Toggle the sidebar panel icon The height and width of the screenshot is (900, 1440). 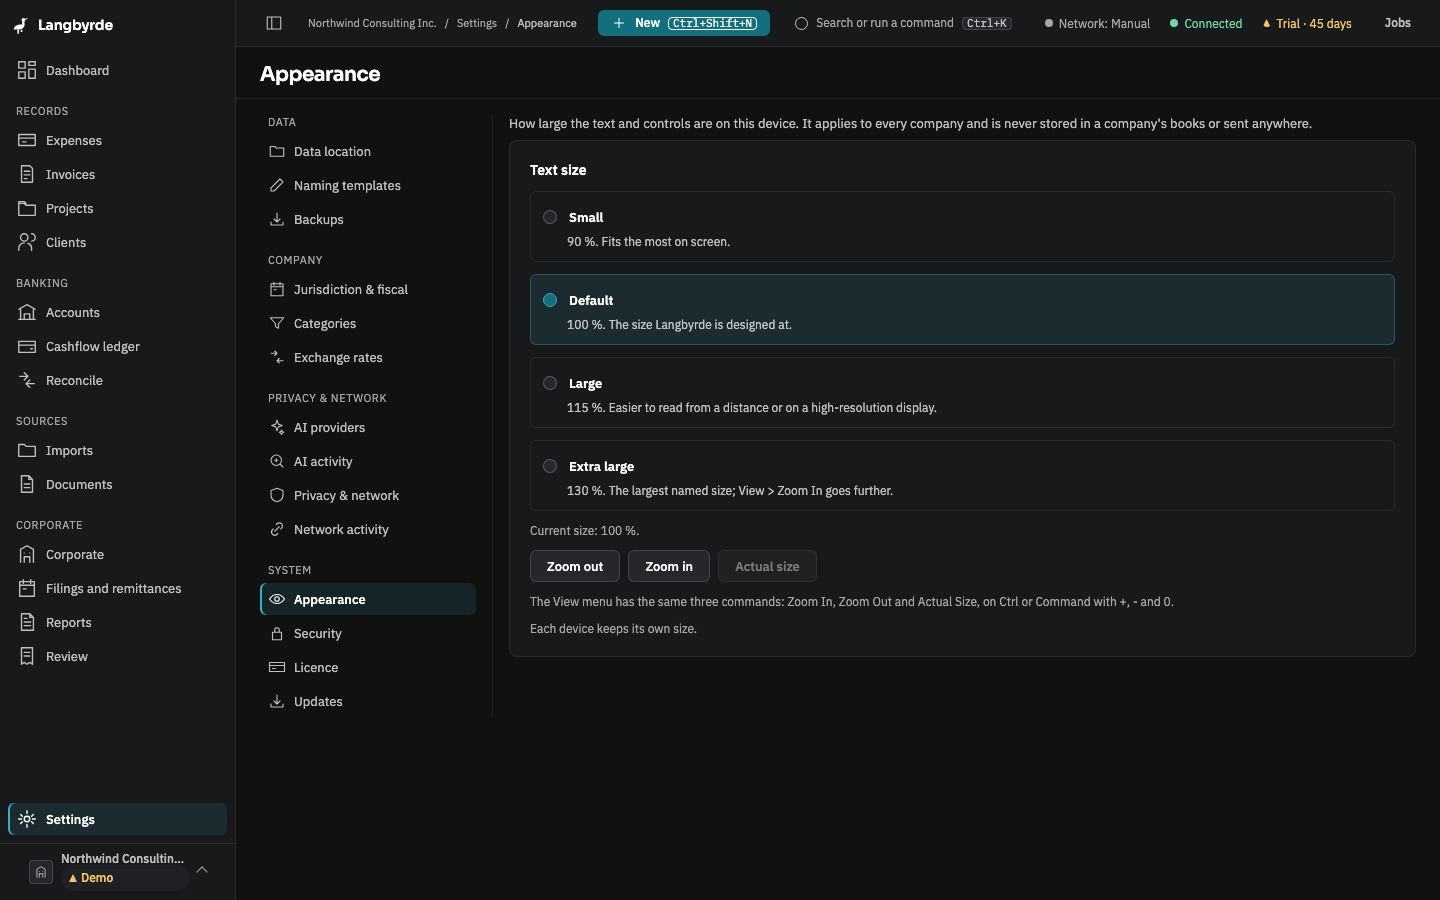point(274,23)
